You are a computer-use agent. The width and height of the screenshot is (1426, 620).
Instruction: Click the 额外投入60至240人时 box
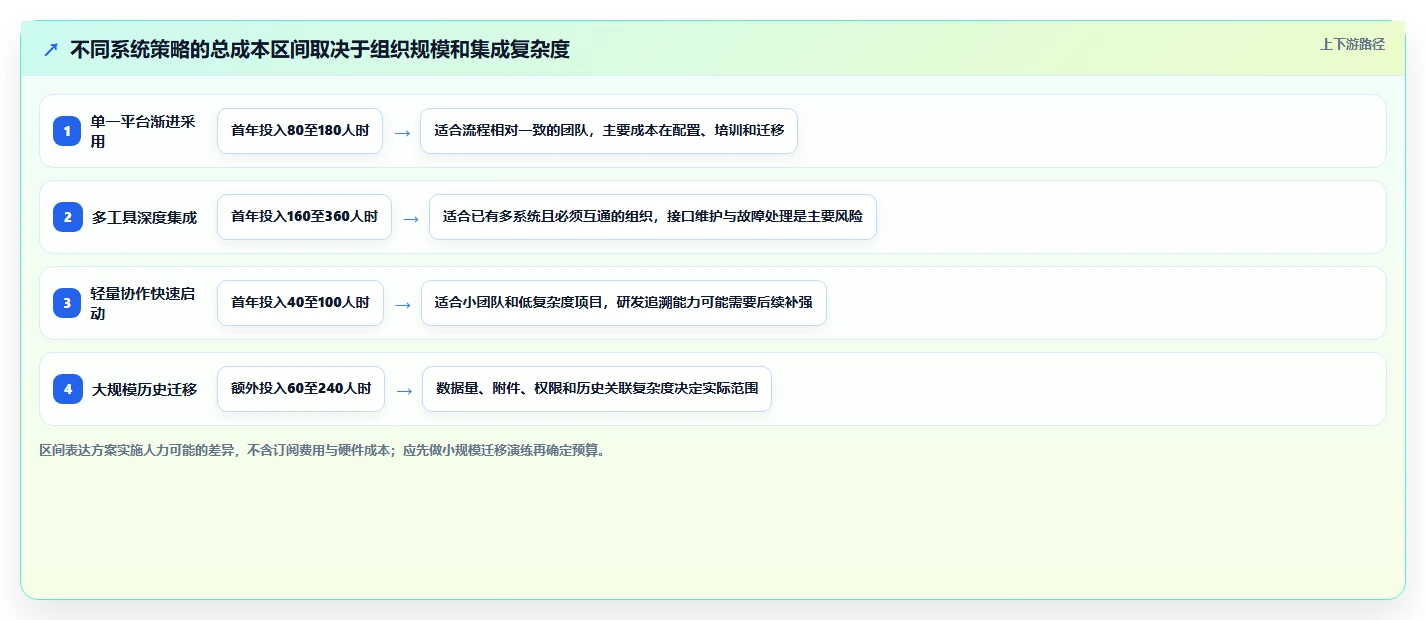tap(301, 389)
